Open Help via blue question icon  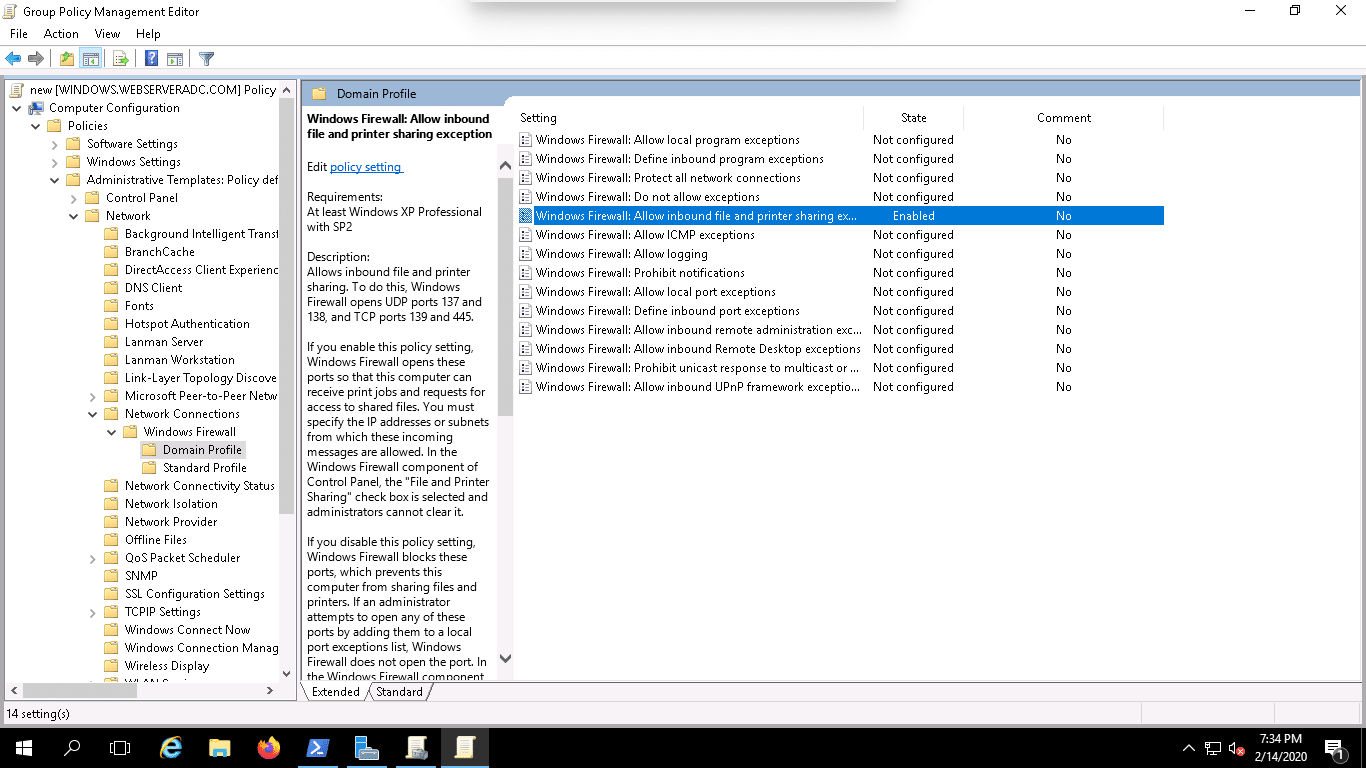[151, 59]
